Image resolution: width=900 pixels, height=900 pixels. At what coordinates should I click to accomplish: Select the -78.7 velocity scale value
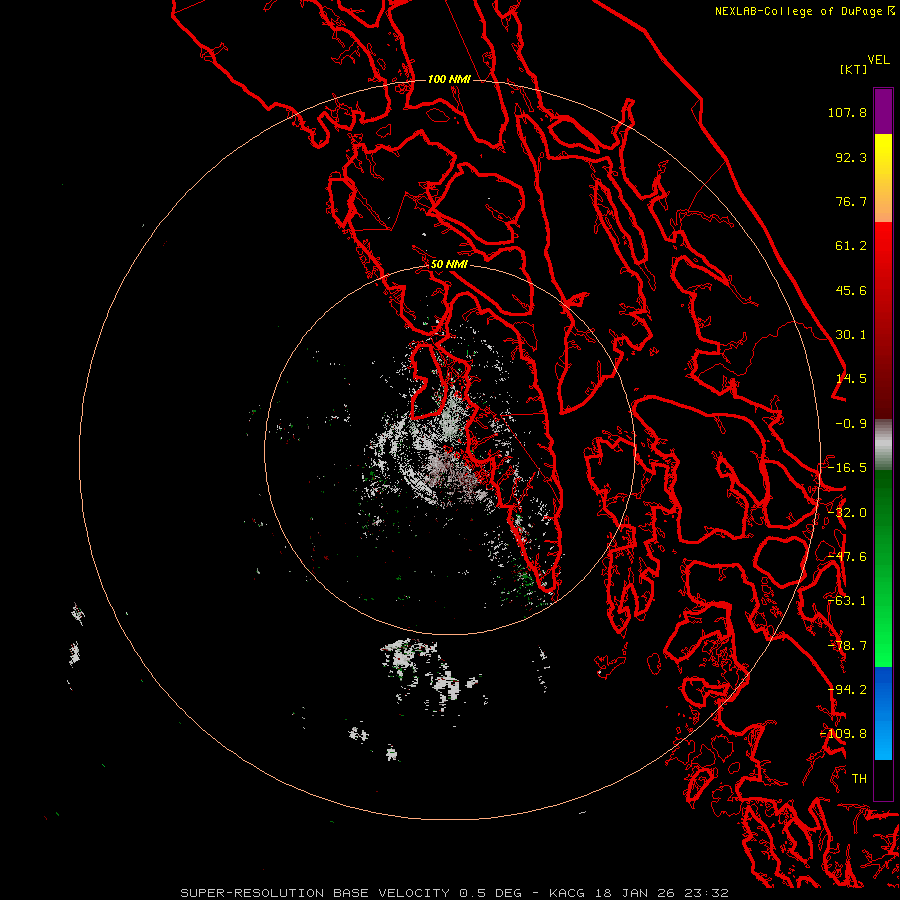pyautogui.click(x=847, y=646)
